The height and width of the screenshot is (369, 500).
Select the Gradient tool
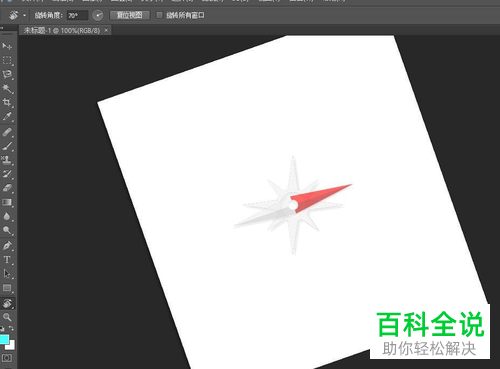pos(7,202)
